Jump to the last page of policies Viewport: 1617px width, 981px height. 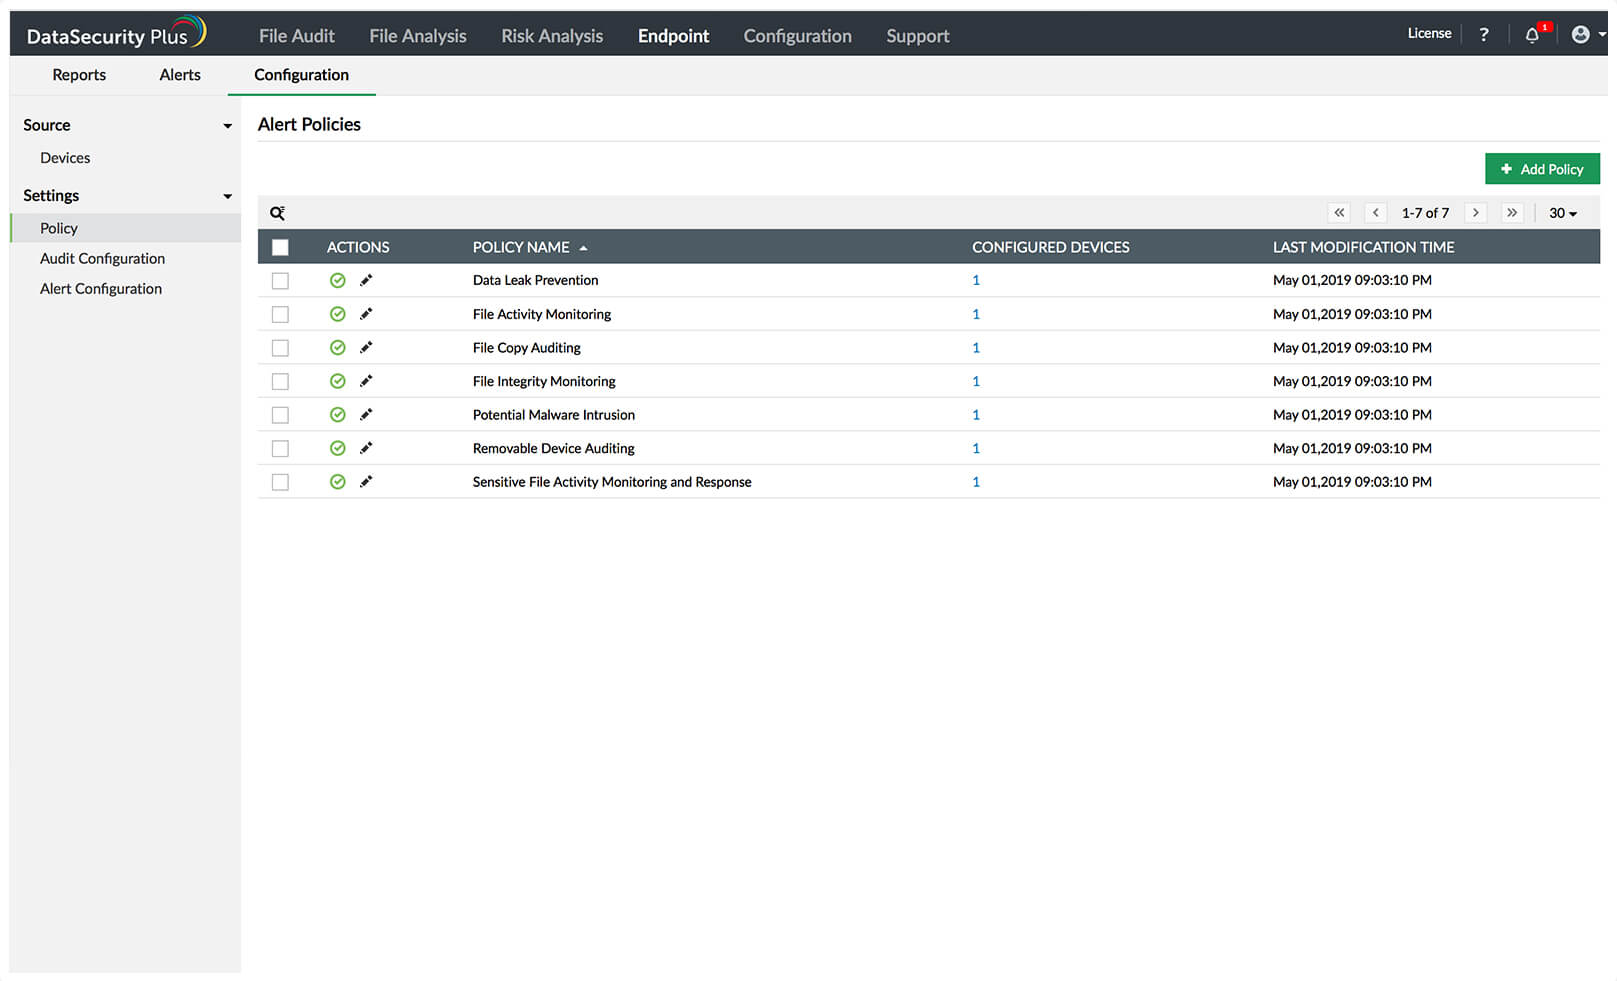(x=1512, y=213)
